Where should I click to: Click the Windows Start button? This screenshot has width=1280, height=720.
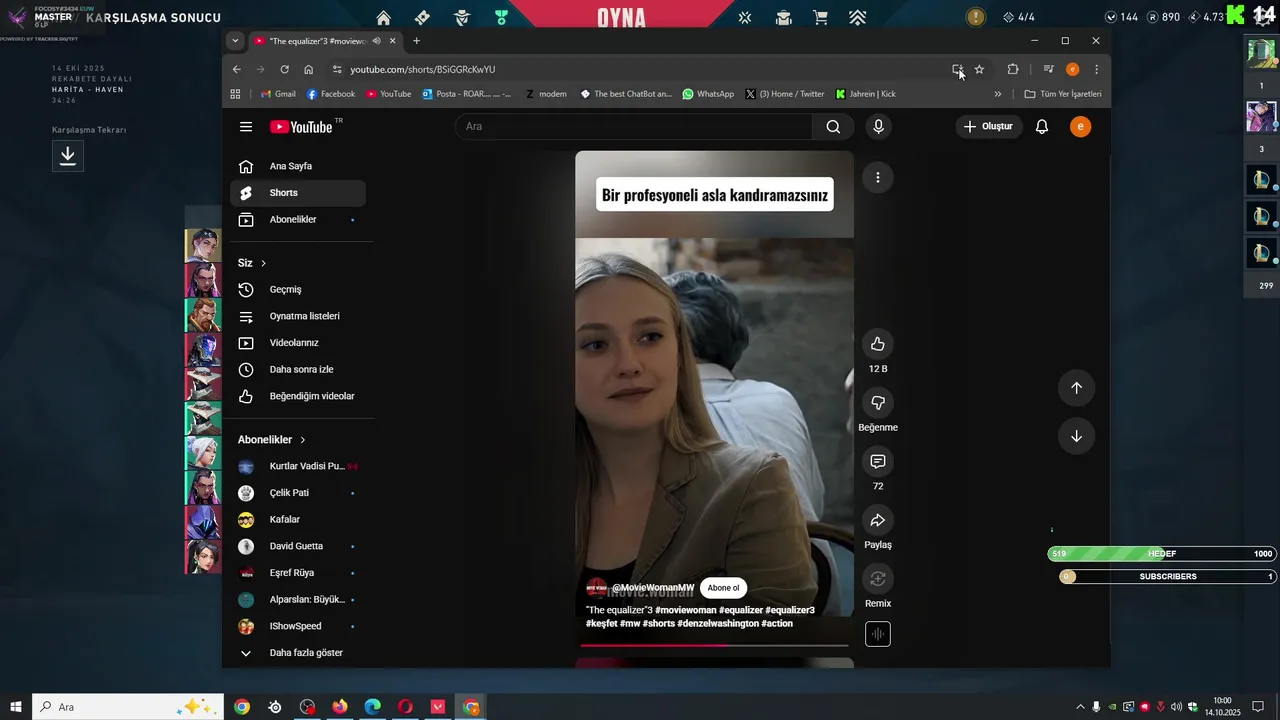coord(16,707)
